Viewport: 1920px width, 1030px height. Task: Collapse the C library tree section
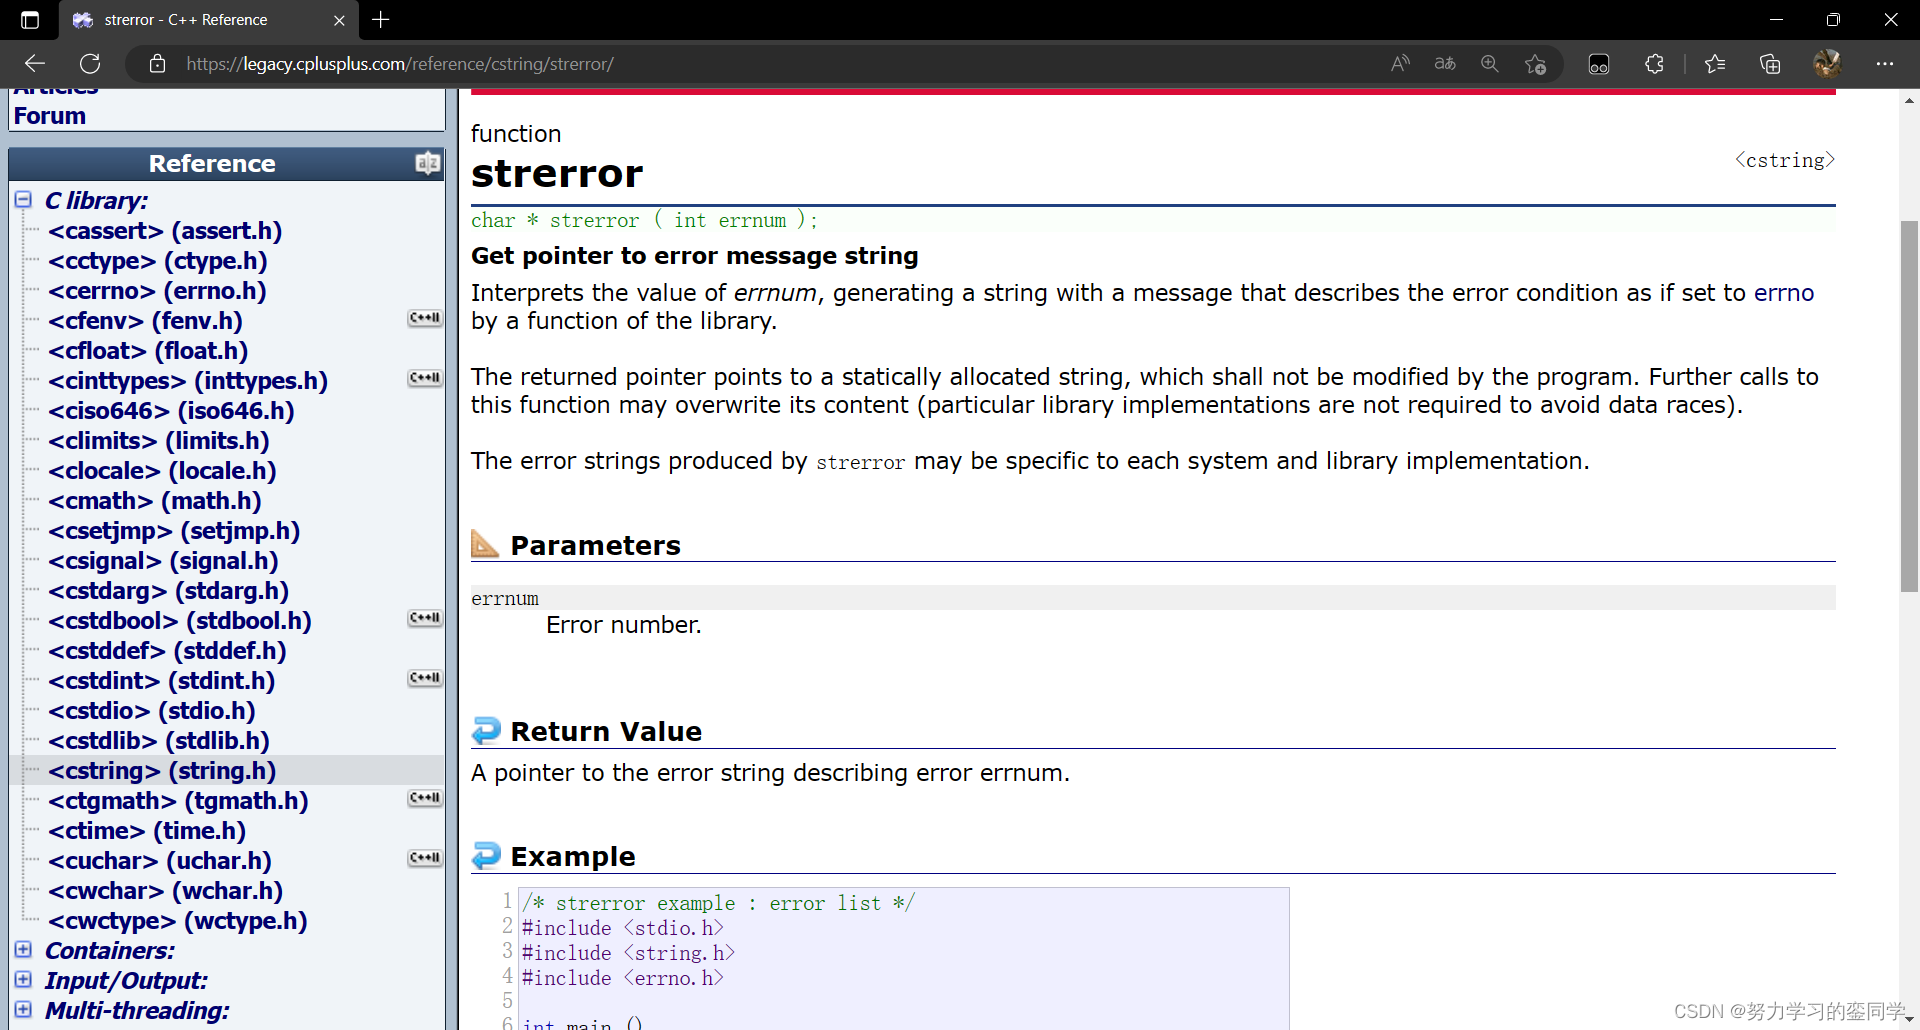coord(23,200)
